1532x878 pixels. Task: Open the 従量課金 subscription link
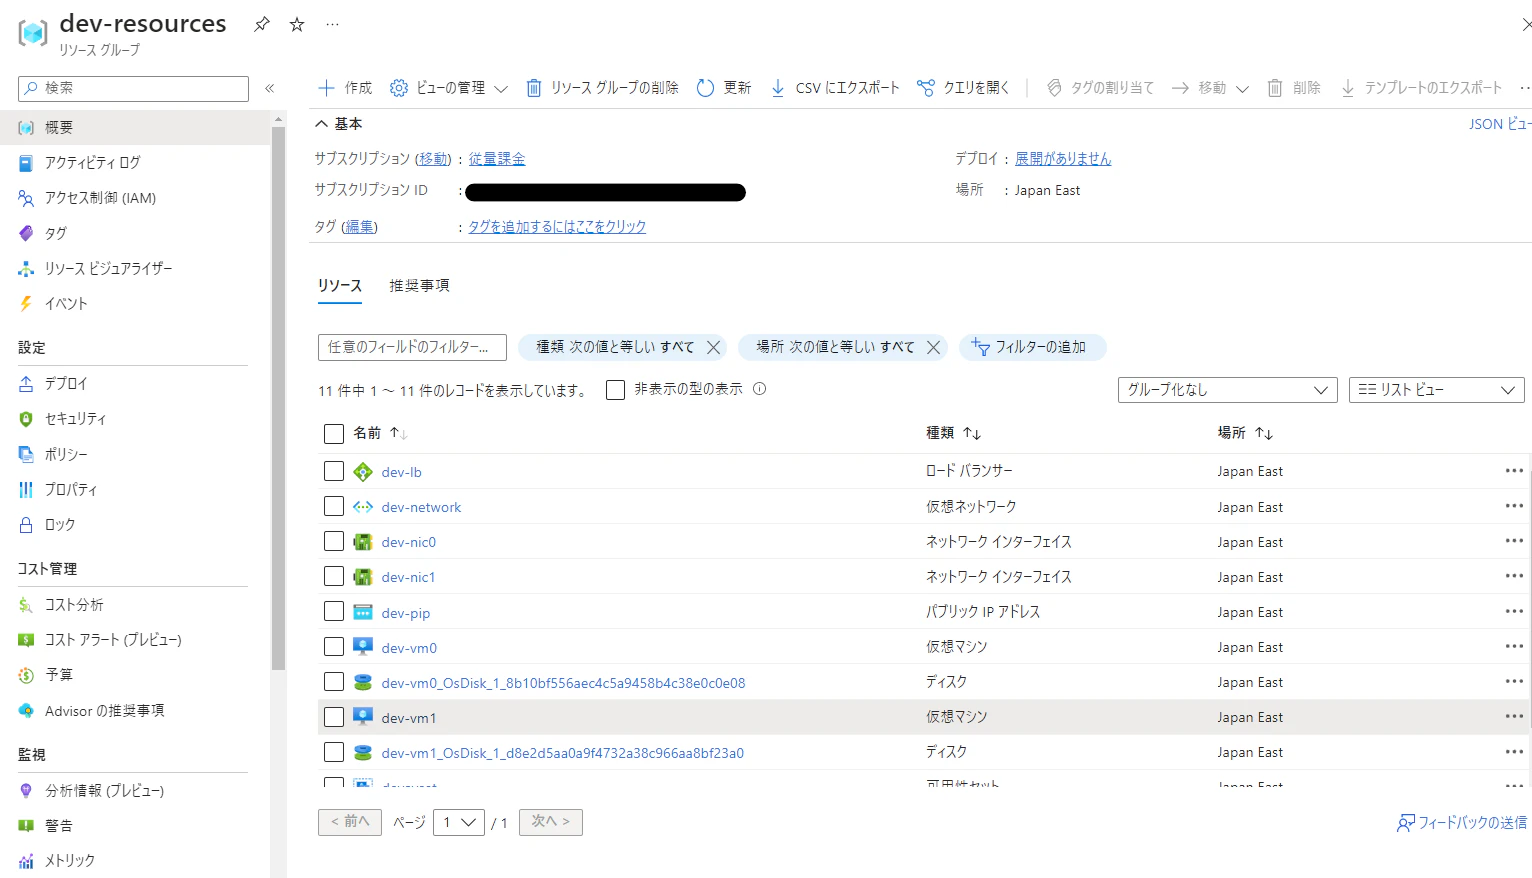pos(497,159)
